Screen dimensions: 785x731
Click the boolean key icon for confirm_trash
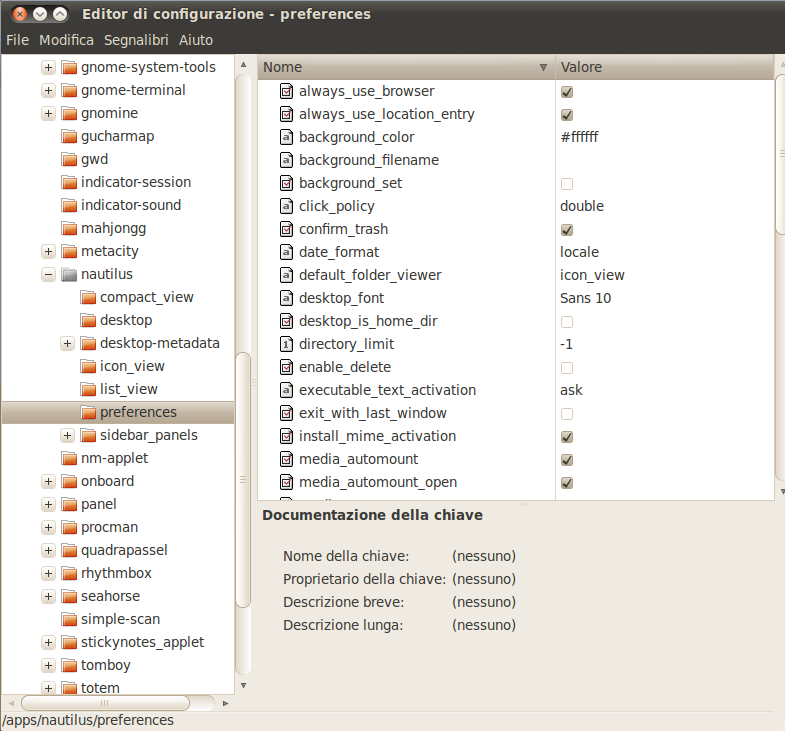click(x=286, y=229)
